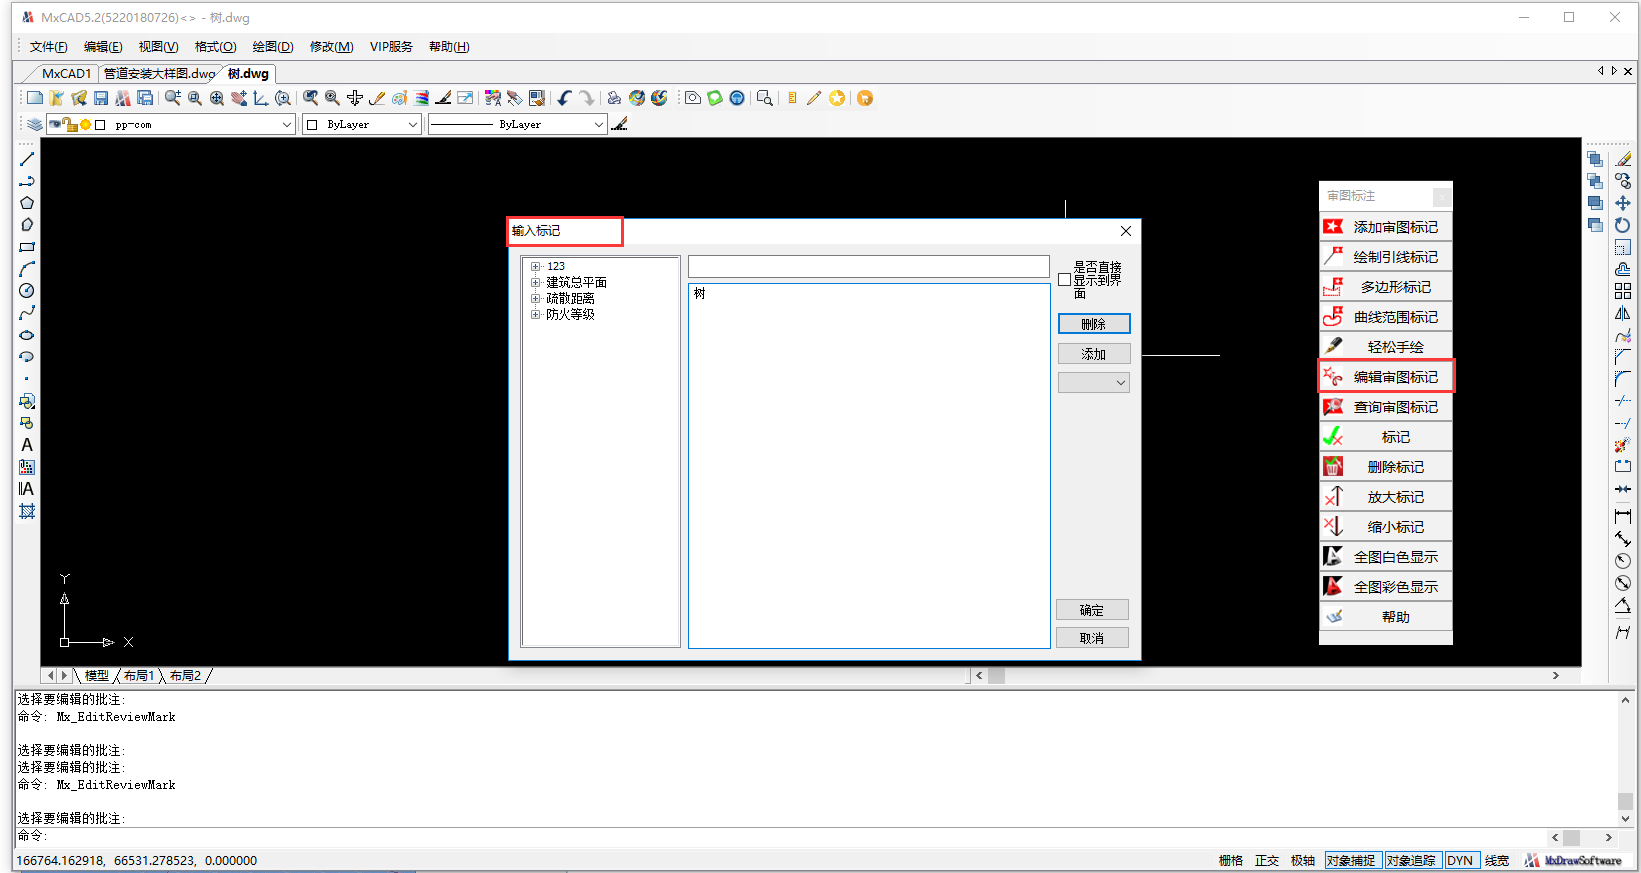Select the Circle drawing tool
Screen dimensions: 1641x873
(27, 291)
